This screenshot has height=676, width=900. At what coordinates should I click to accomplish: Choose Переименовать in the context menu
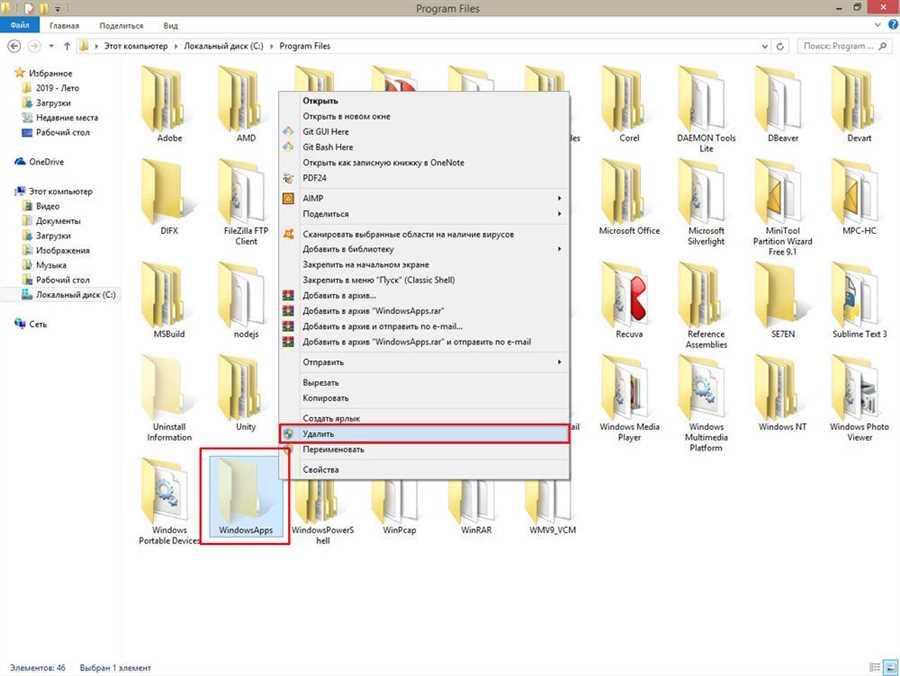pyautogui.click(x=424, y=449)
